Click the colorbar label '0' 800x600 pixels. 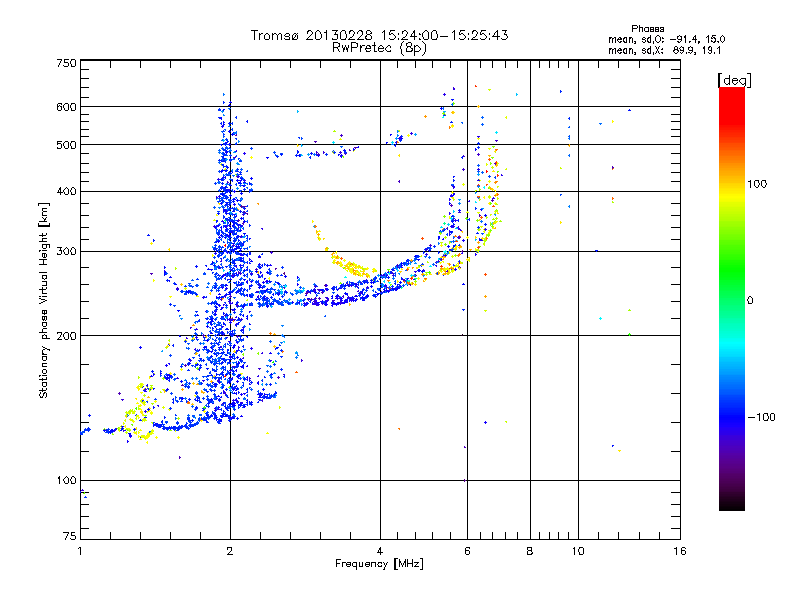coord(750,301)
